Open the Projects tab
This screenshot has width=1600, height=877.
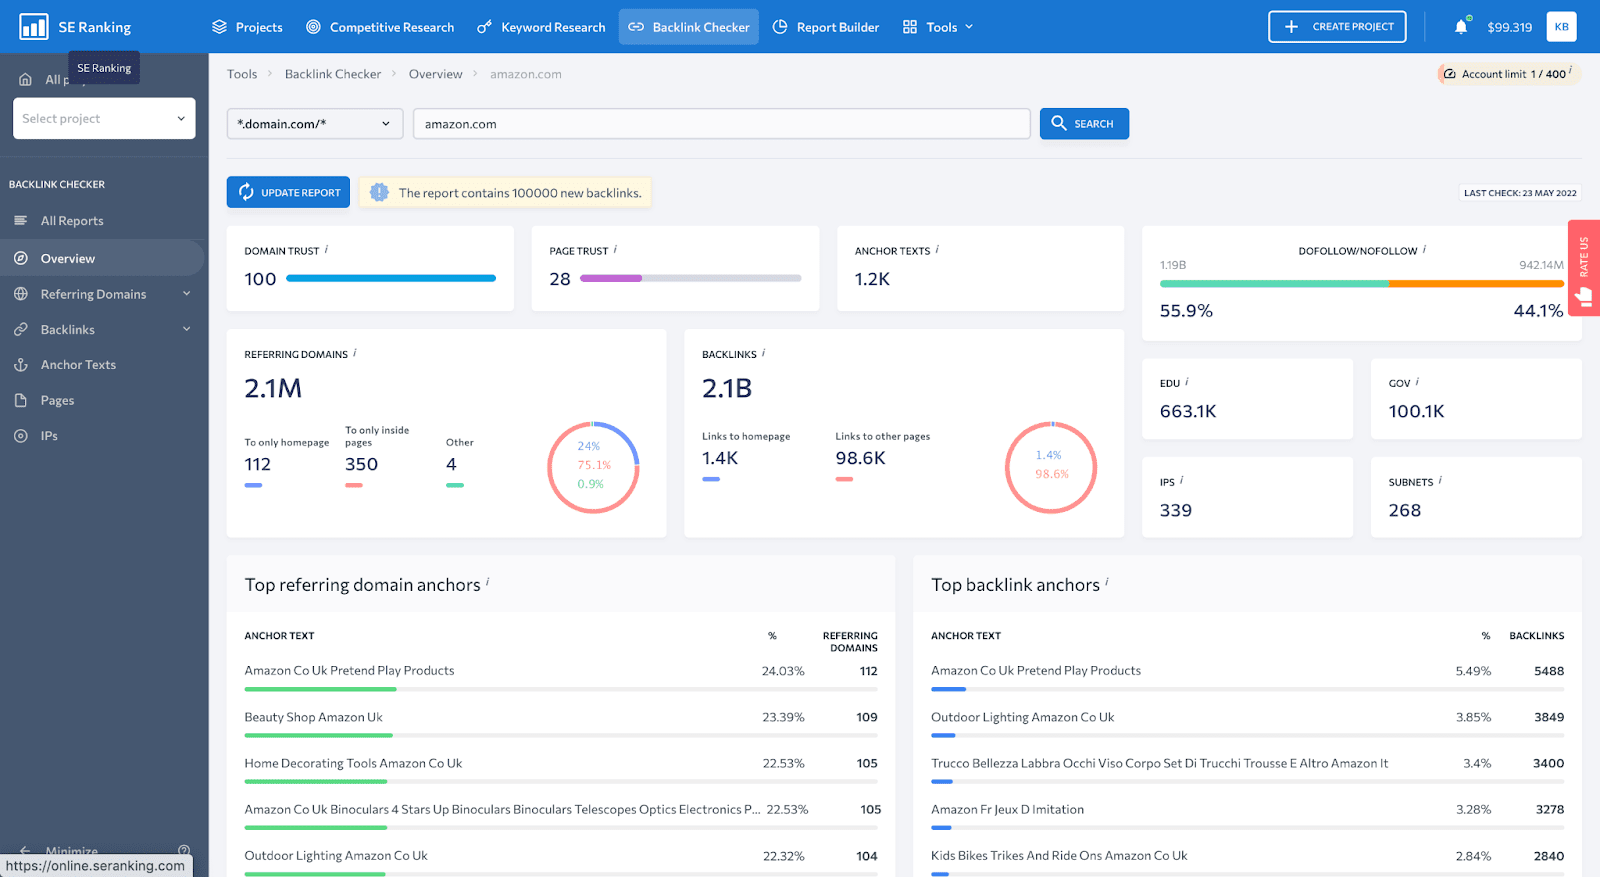[x=247, y=27]
